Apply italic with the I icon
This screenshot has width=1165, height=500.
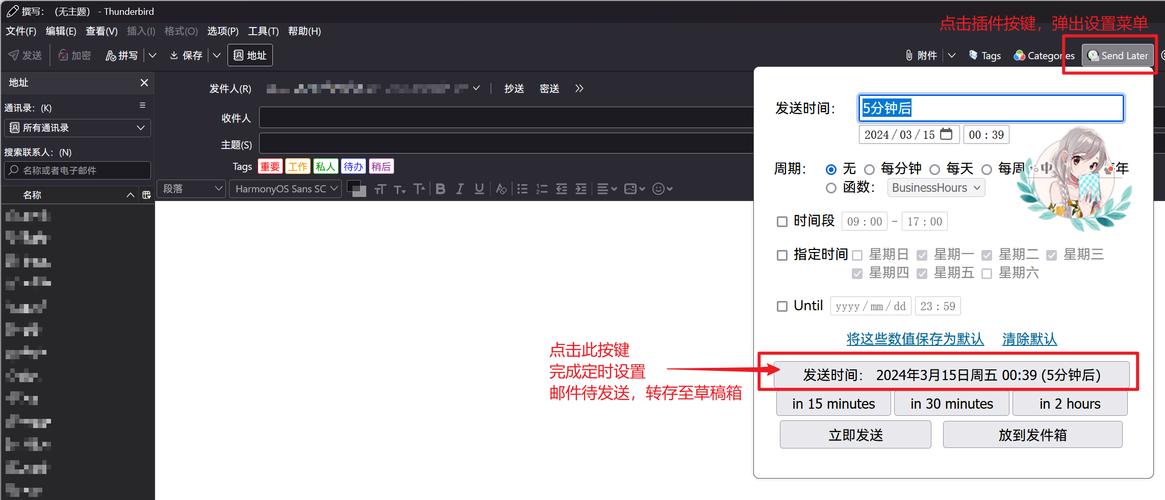point(459,189)
